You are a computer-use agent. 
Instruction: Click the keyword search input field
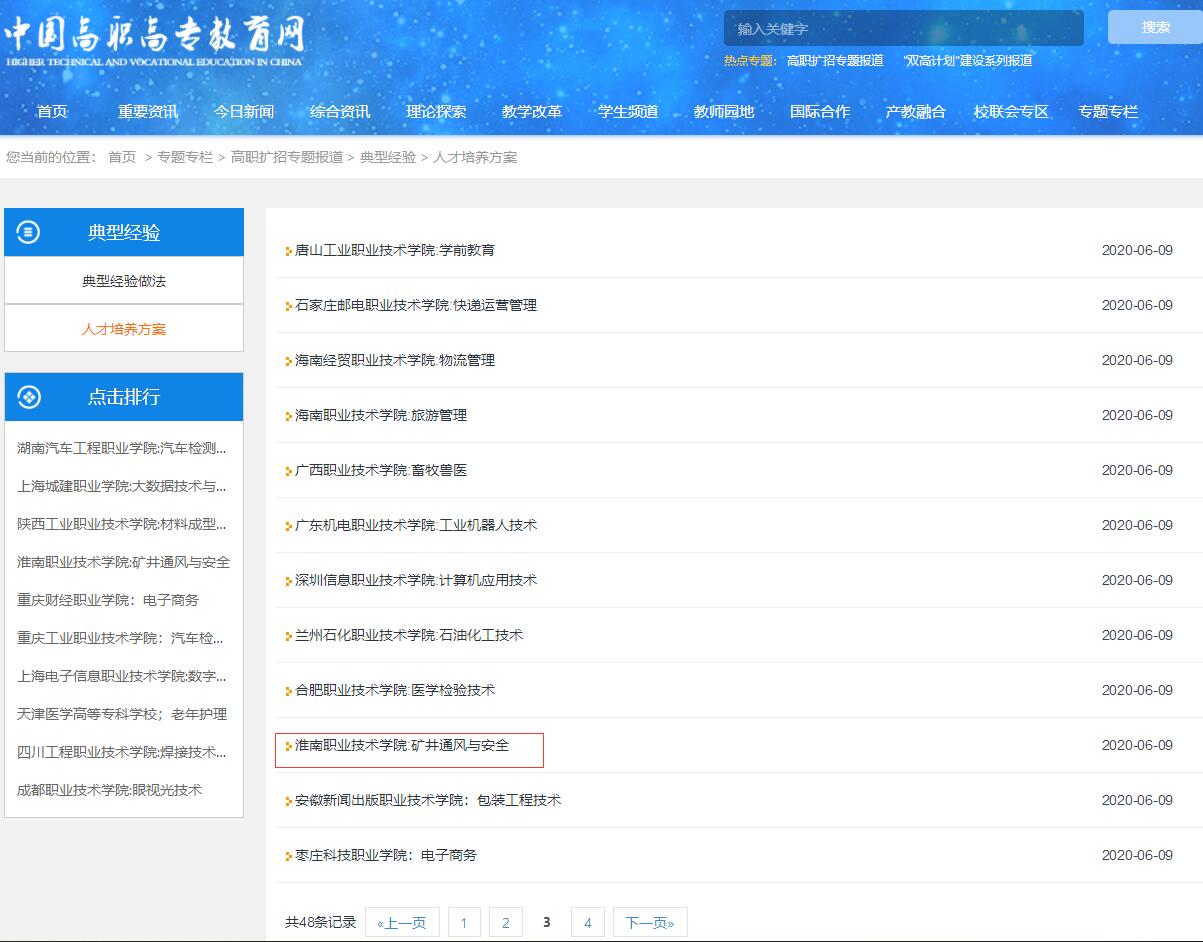[x=902, y=29]
